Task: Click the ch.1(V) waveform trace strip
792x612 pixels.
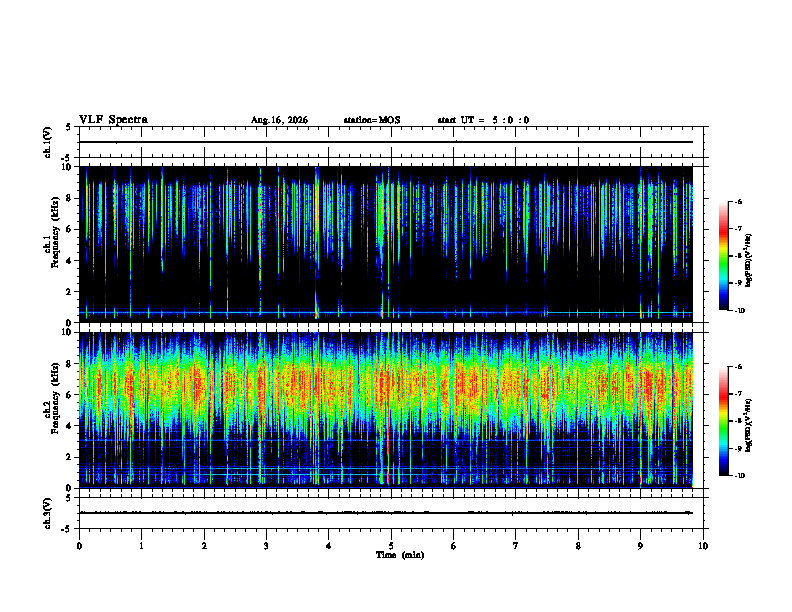Action: (386, 142)
